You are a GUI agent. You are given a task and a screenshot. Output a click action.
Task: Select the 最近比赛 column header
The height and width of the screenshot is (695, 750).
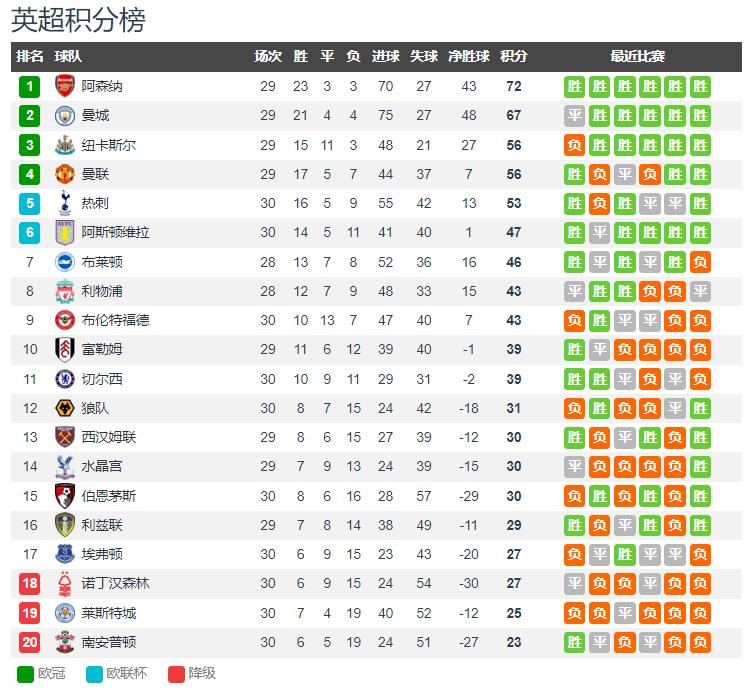click(x=637, y=56)
